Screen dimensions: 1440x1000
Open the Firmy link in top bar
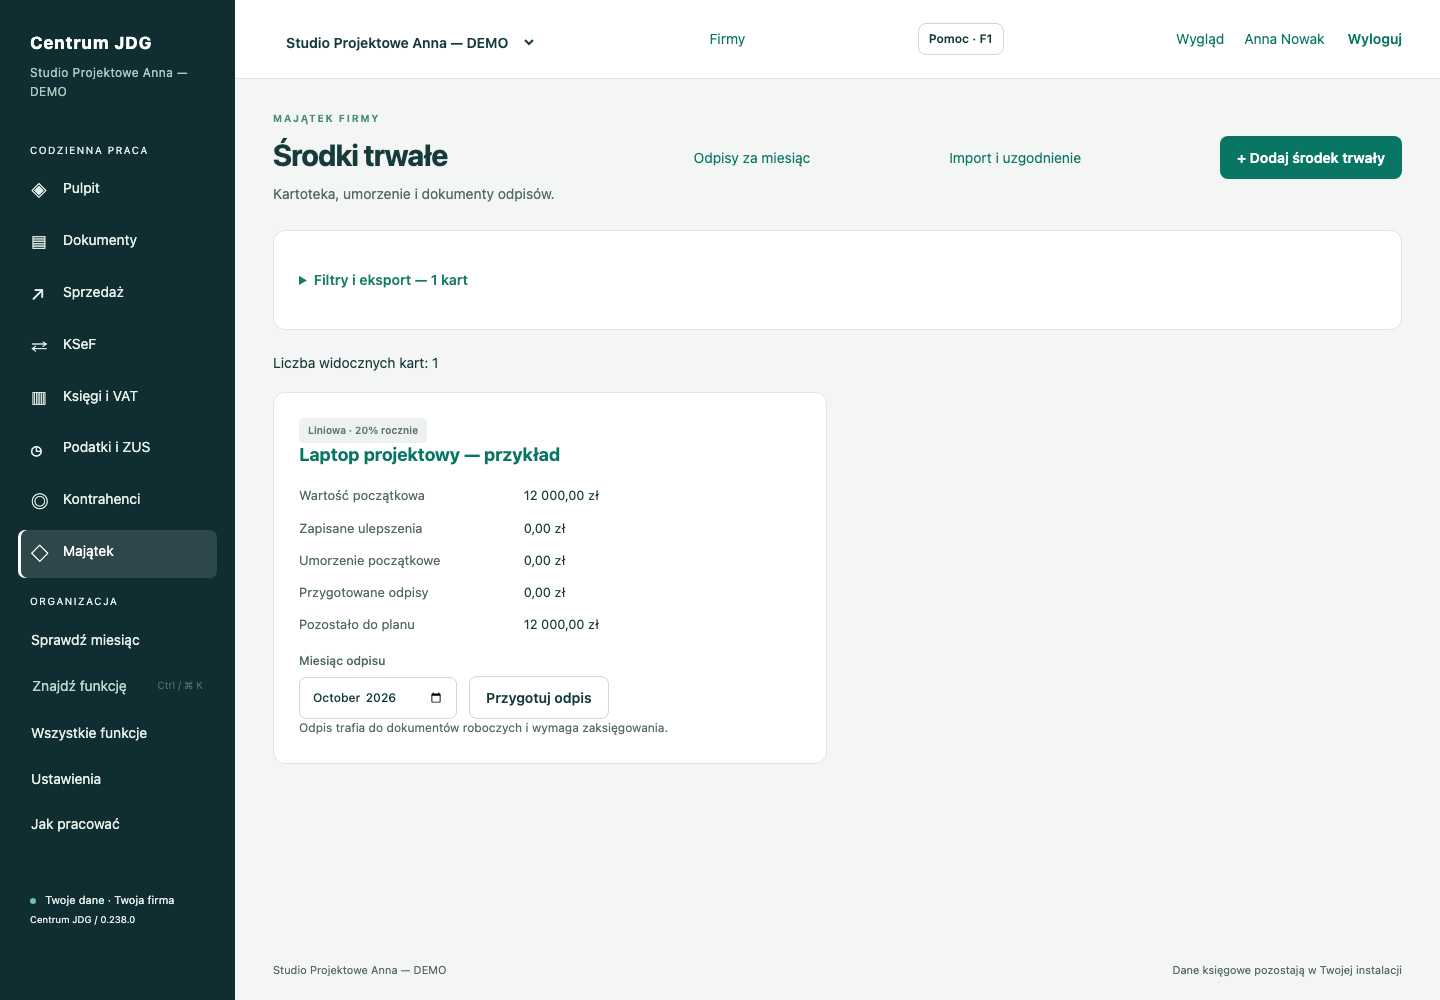pos(727,39)
